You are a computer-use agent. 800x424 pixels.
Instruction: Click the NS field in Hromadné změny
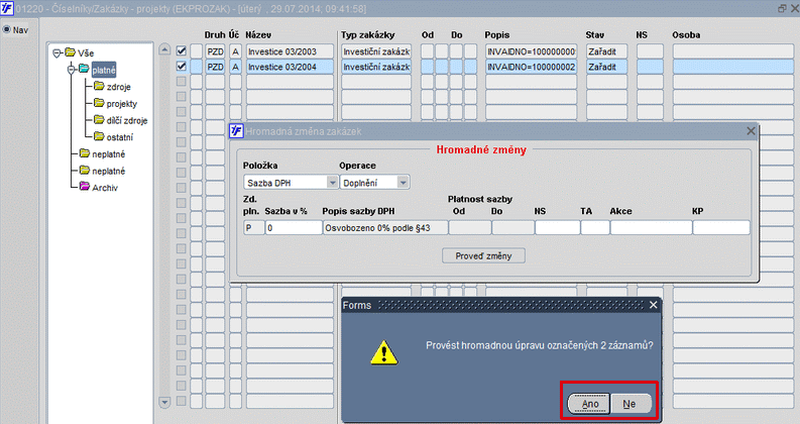(557, 228)
